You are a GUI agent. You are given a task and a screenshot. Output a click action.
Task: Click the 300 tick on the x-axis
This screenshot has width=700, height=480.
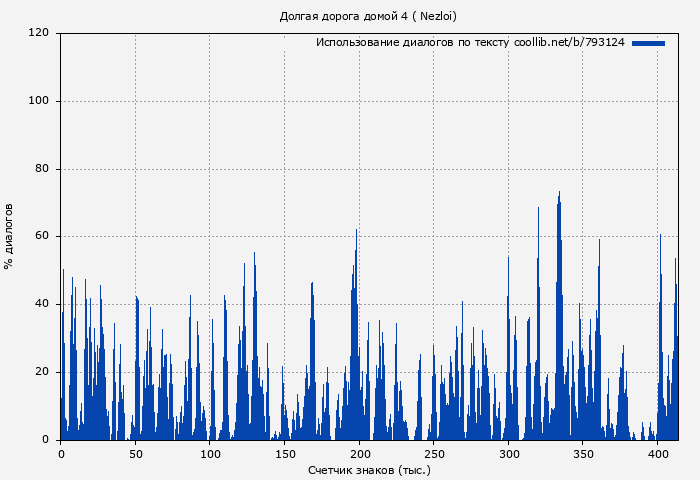[508, 454]
